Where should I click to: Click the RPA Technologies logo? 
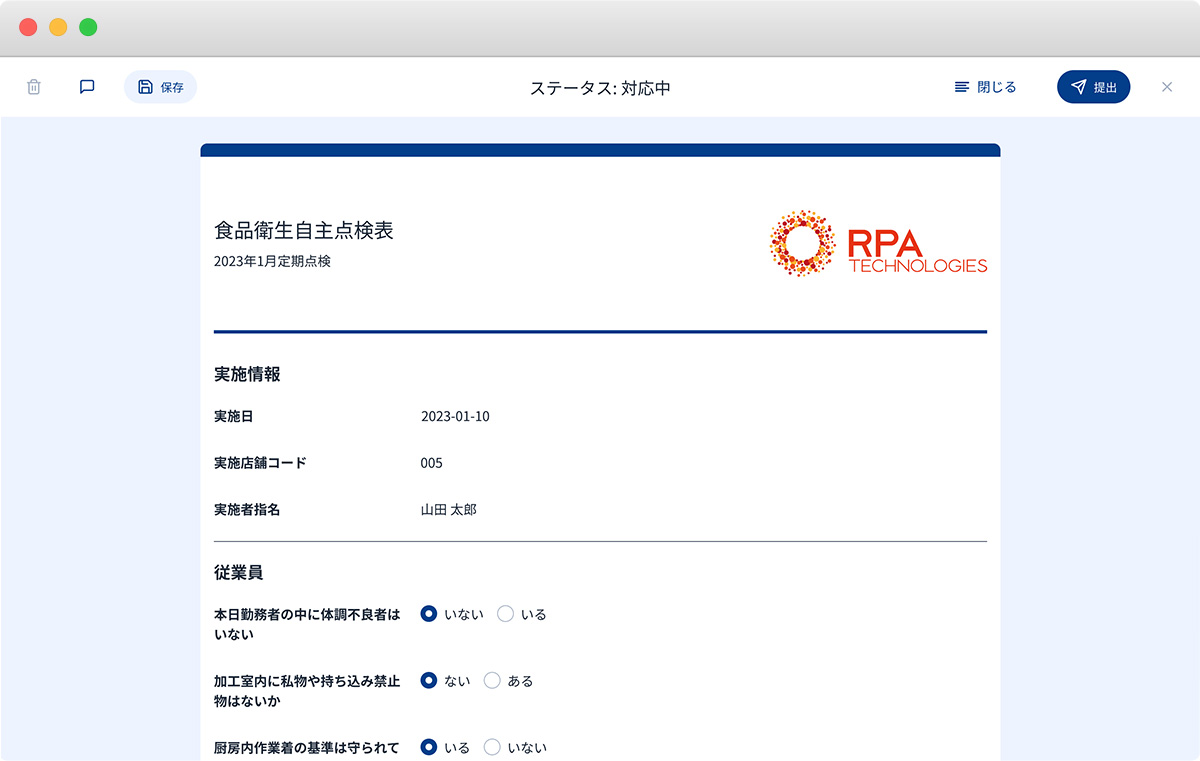coord(877,243)
